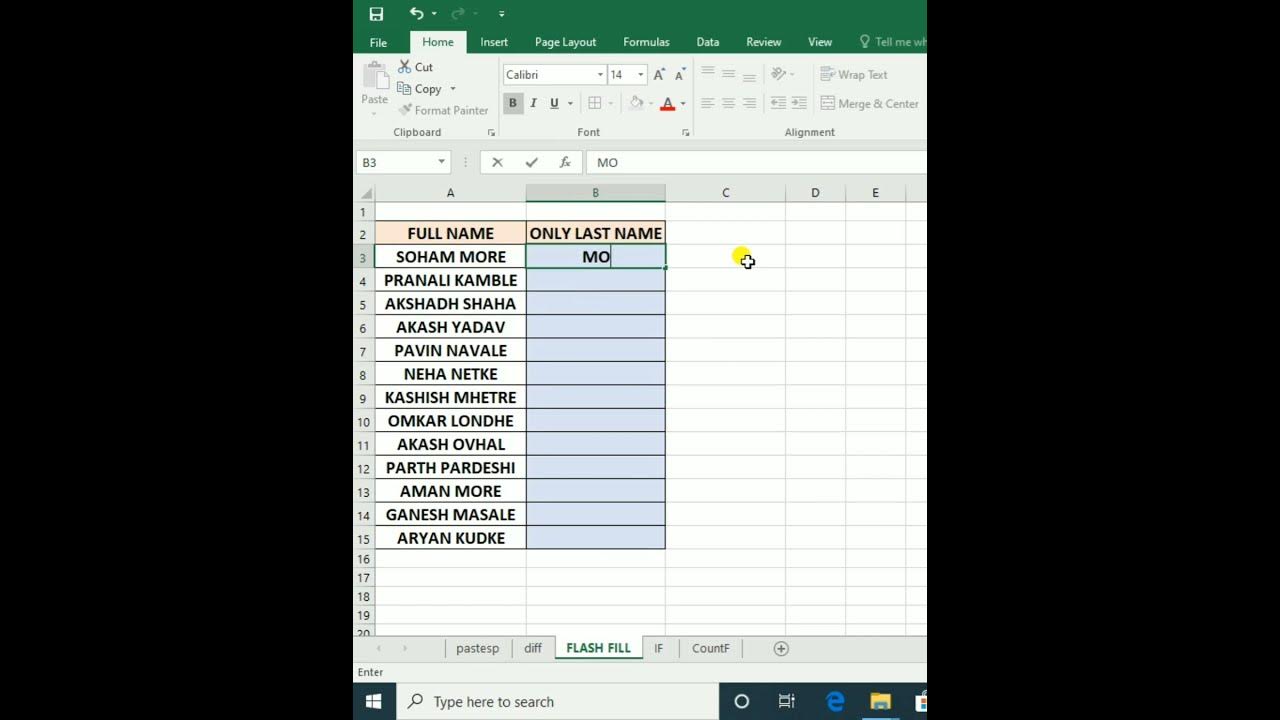This screenshot has height=720, width=1280.
Task: Expand the Copy options dropdown arrow
Action: click(453, 89)
